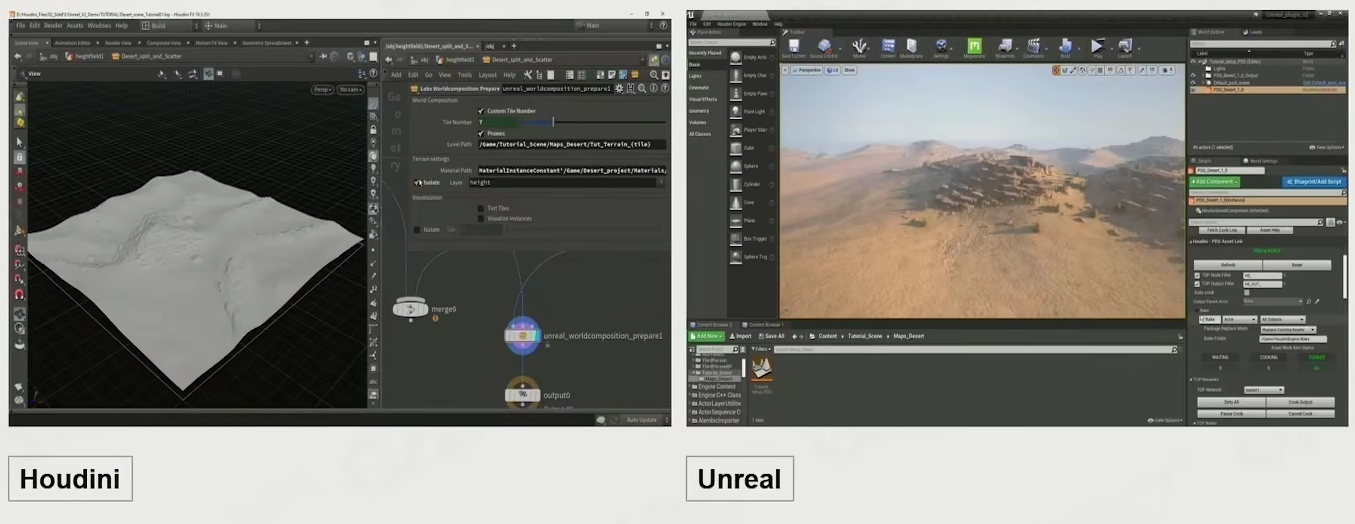Select the Geometry category in Place Actors
The image size is (1355, 524).
[x=699, y=110]
